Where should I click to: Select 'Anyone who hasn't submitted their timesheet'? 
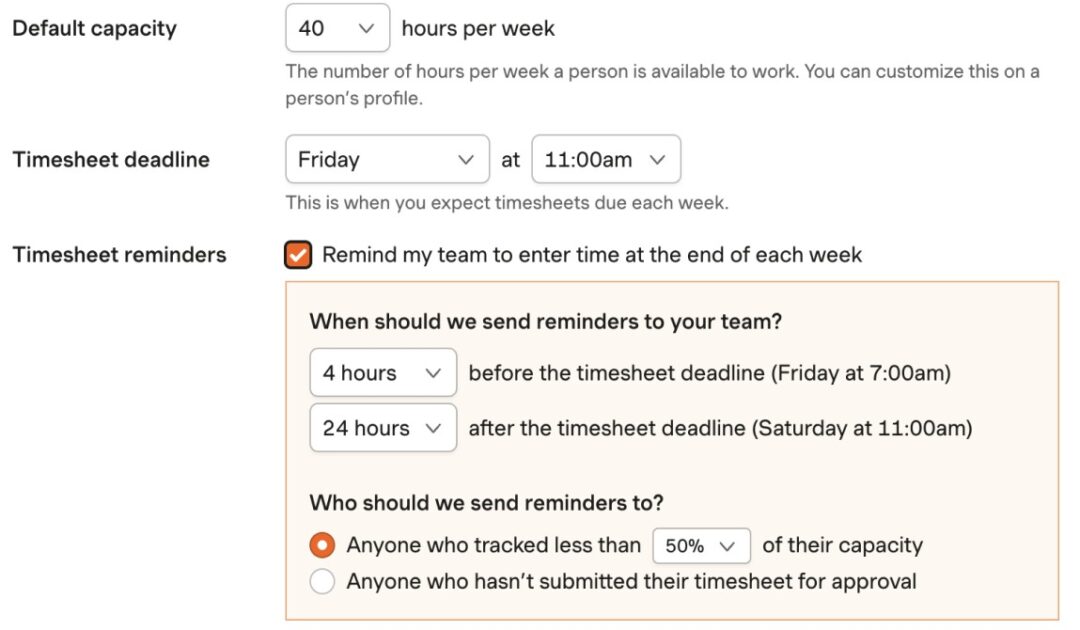click(x=322, y=581)
